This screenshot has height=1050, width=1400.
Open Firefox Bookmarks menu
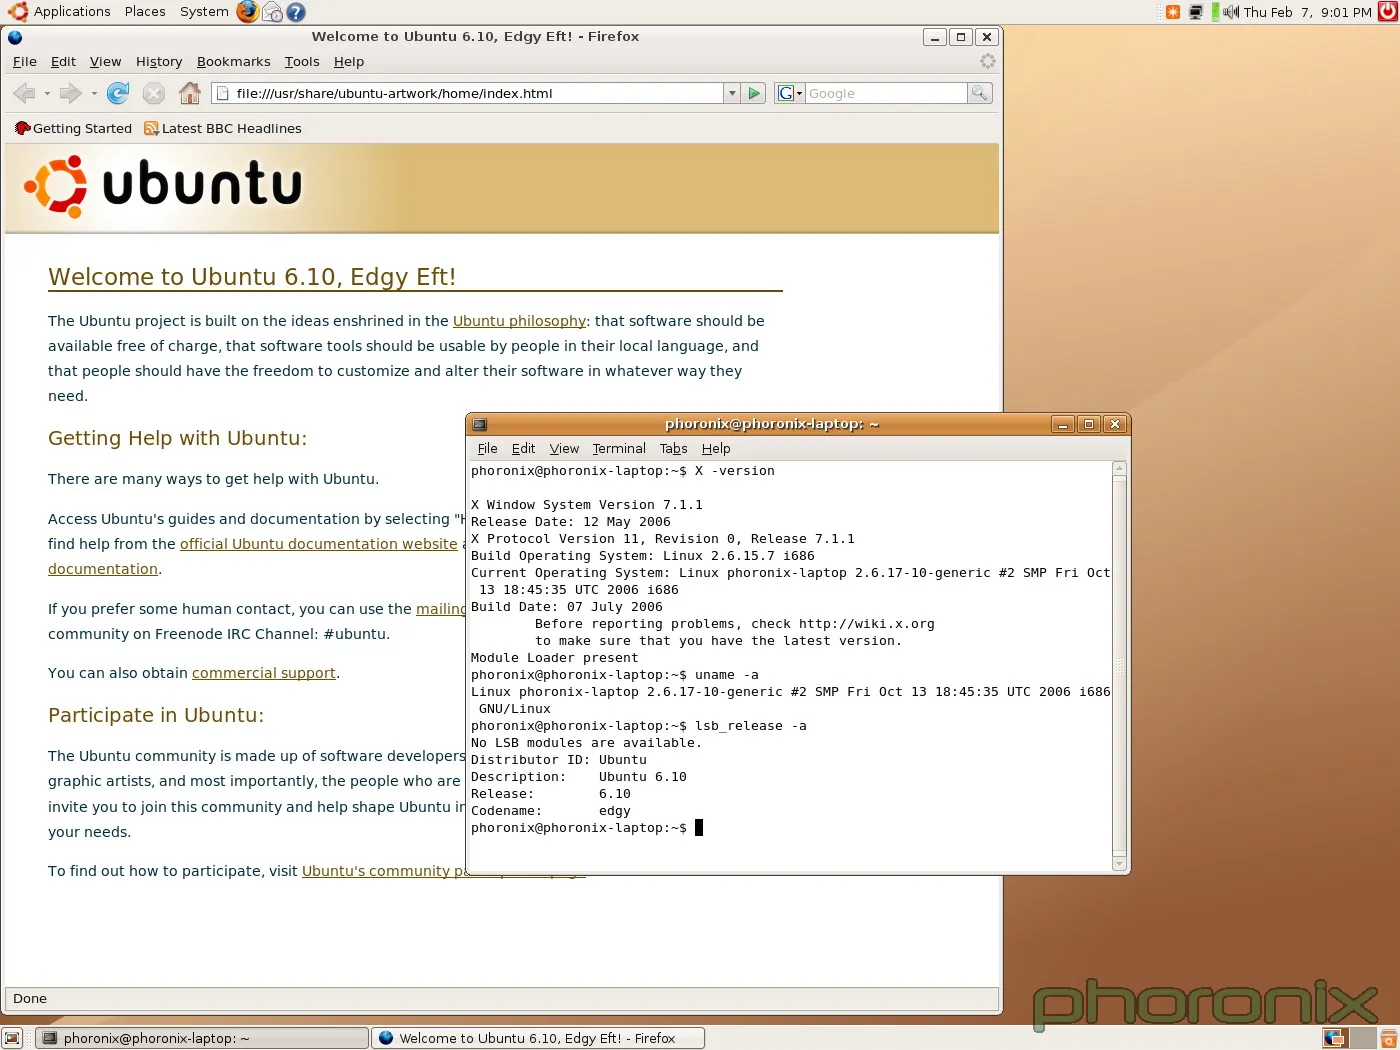(x=233, y=61)
